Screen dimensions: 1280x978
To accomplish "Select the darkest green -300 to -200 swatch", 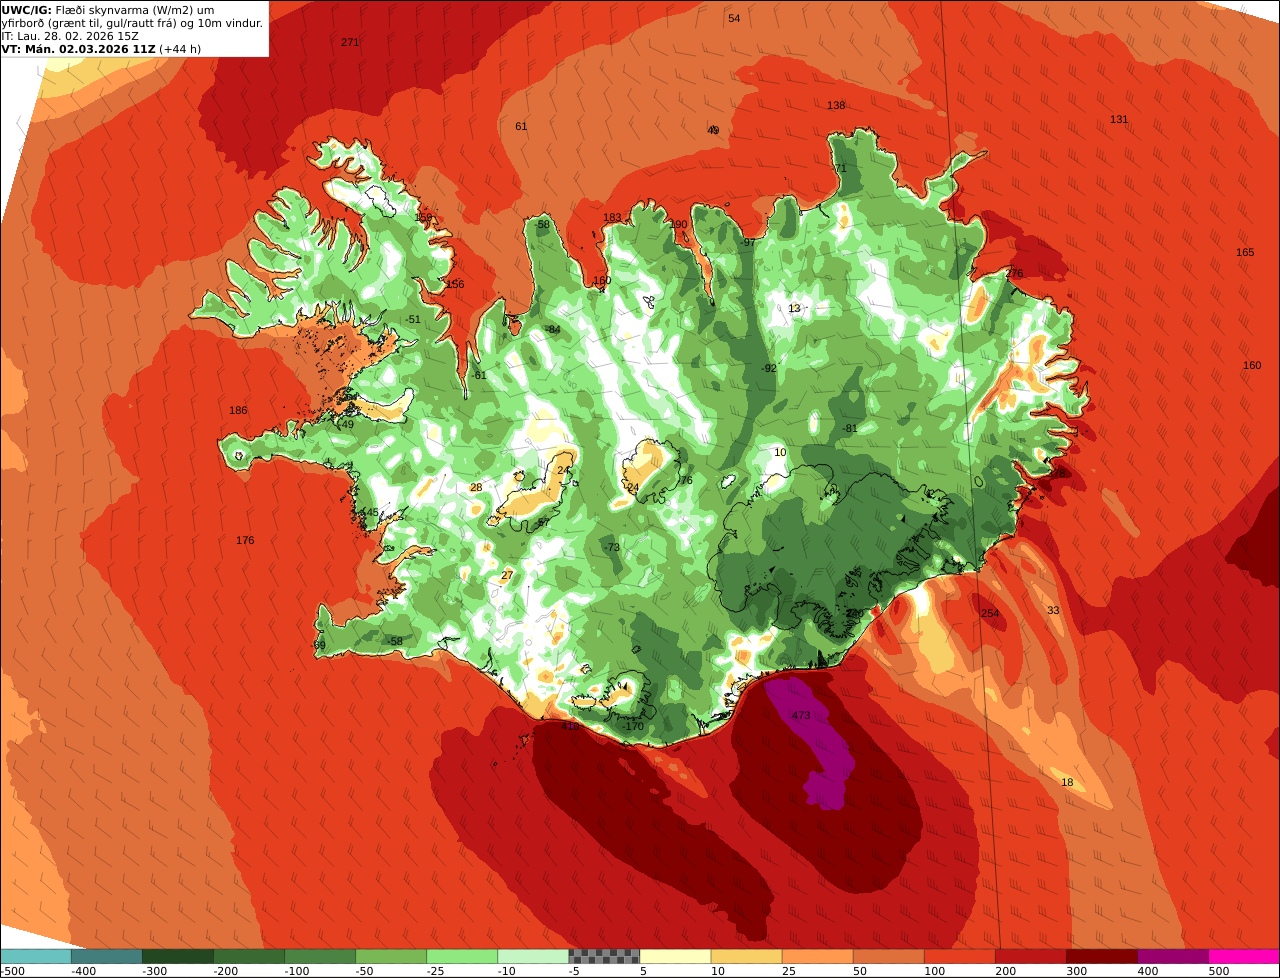I will [178, 956].
